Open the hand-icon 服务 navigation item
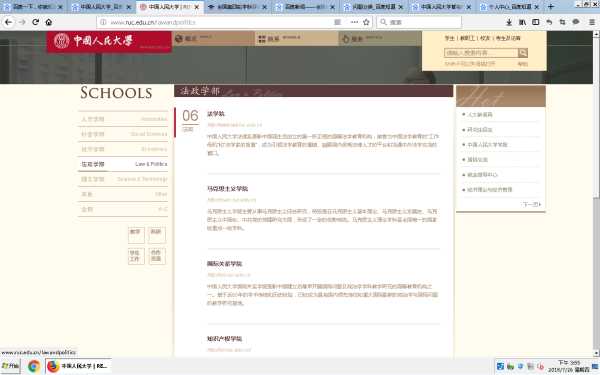 pos(380,39)
